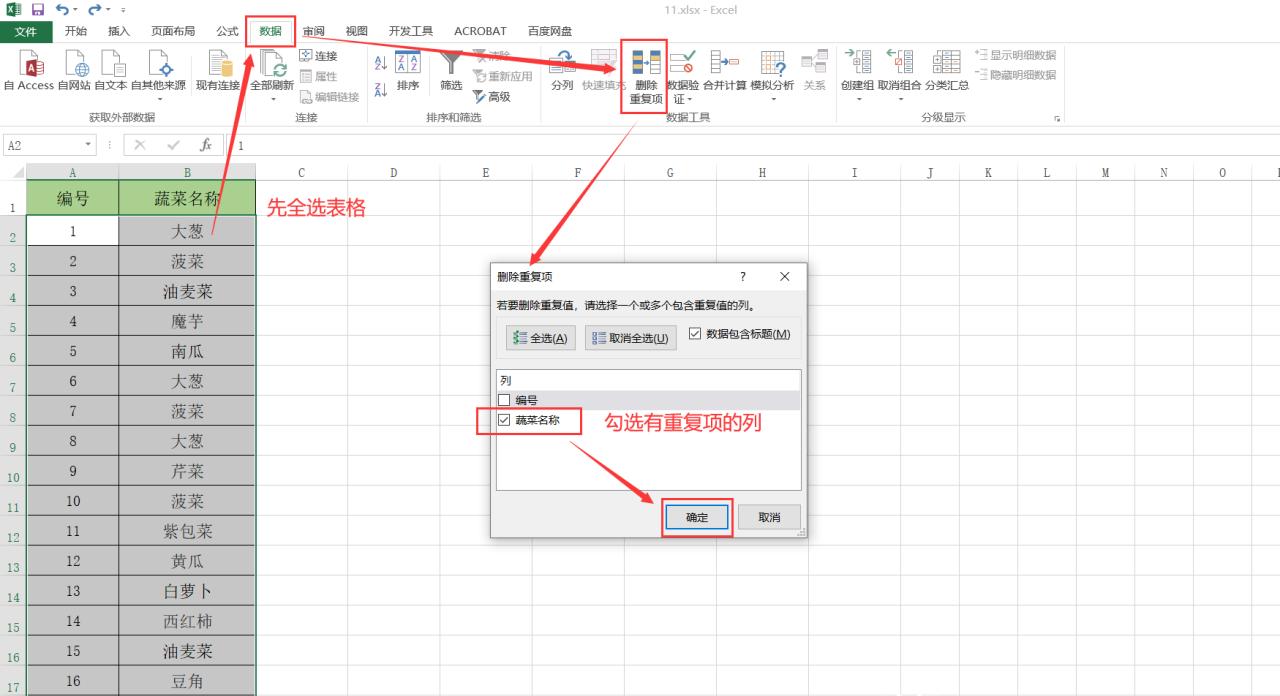Click the formula bar input field
The width and height of the screenshot is (1280, 696).
[x=755, y=145]
